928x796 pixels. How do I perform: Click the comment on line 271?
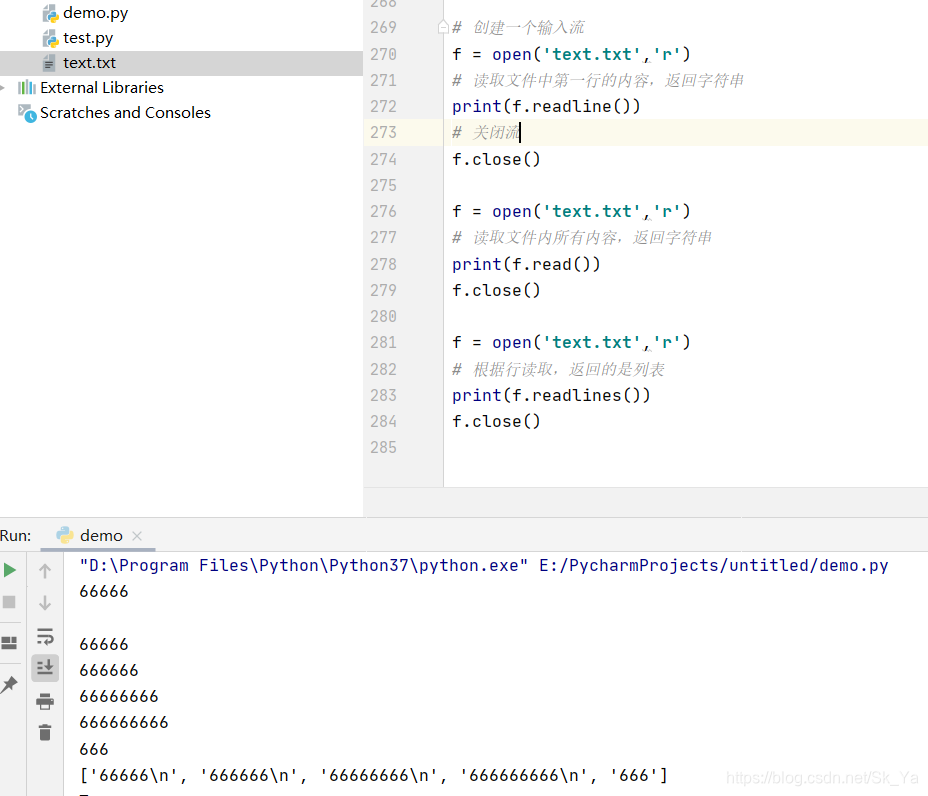click(598, 80)
